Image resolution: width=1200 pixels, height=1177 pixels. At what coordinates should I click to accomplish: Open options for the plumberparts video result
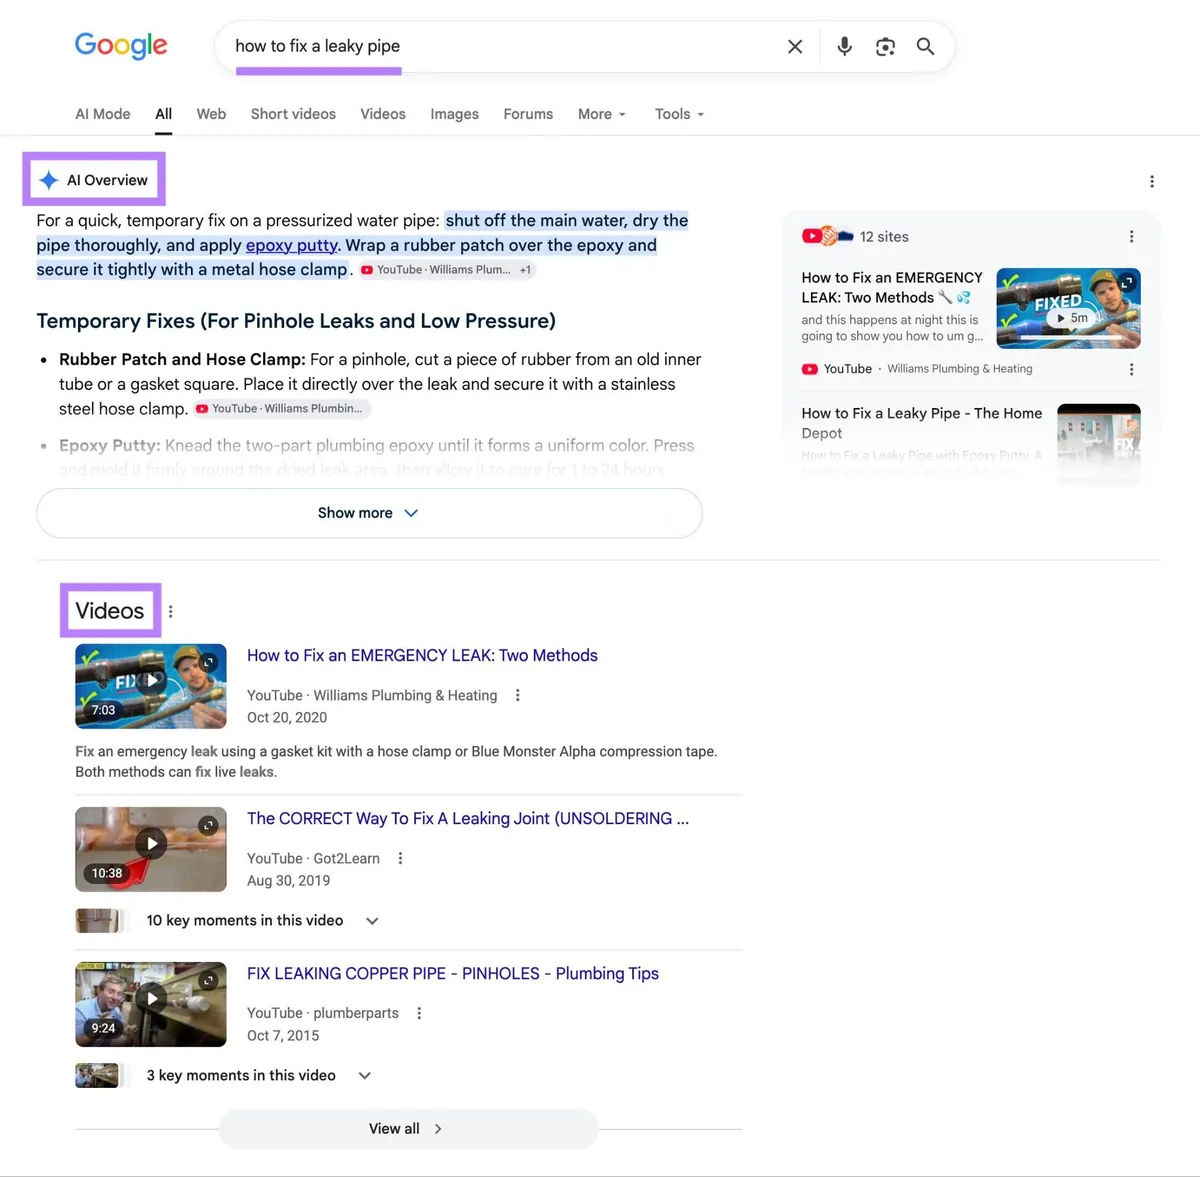419,1013
